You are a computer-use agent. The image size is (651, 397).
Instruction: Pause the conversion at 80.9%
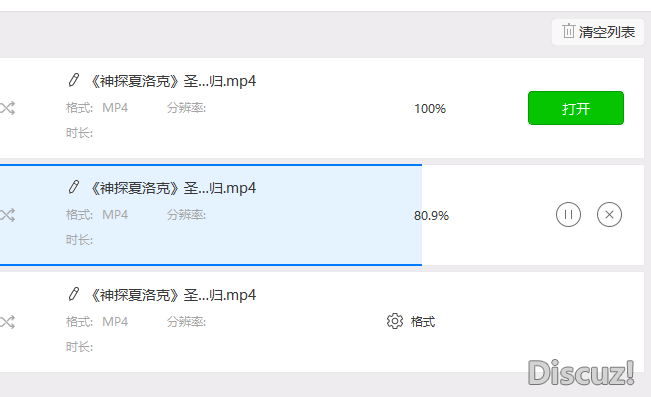click(x=568, y=215)
